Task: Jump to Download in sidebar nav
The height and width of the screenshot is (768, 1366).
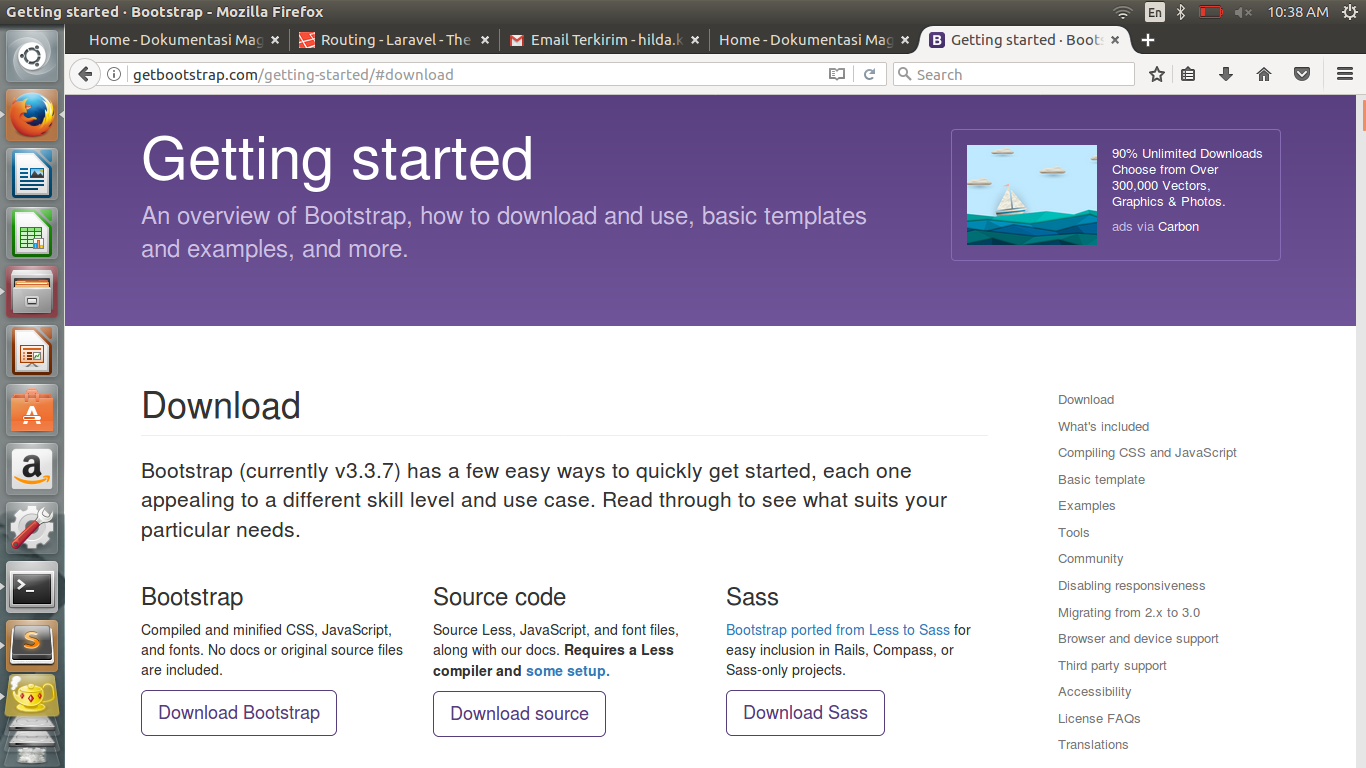Action: [1086, 400]
